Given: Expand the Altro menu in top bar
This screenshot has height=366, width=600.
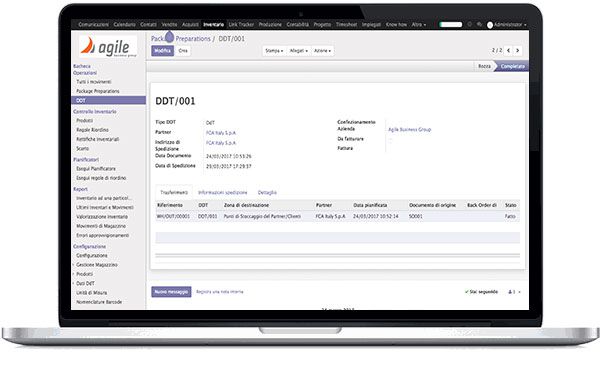Looking at the screenshot, I should (x=419, y=25).
